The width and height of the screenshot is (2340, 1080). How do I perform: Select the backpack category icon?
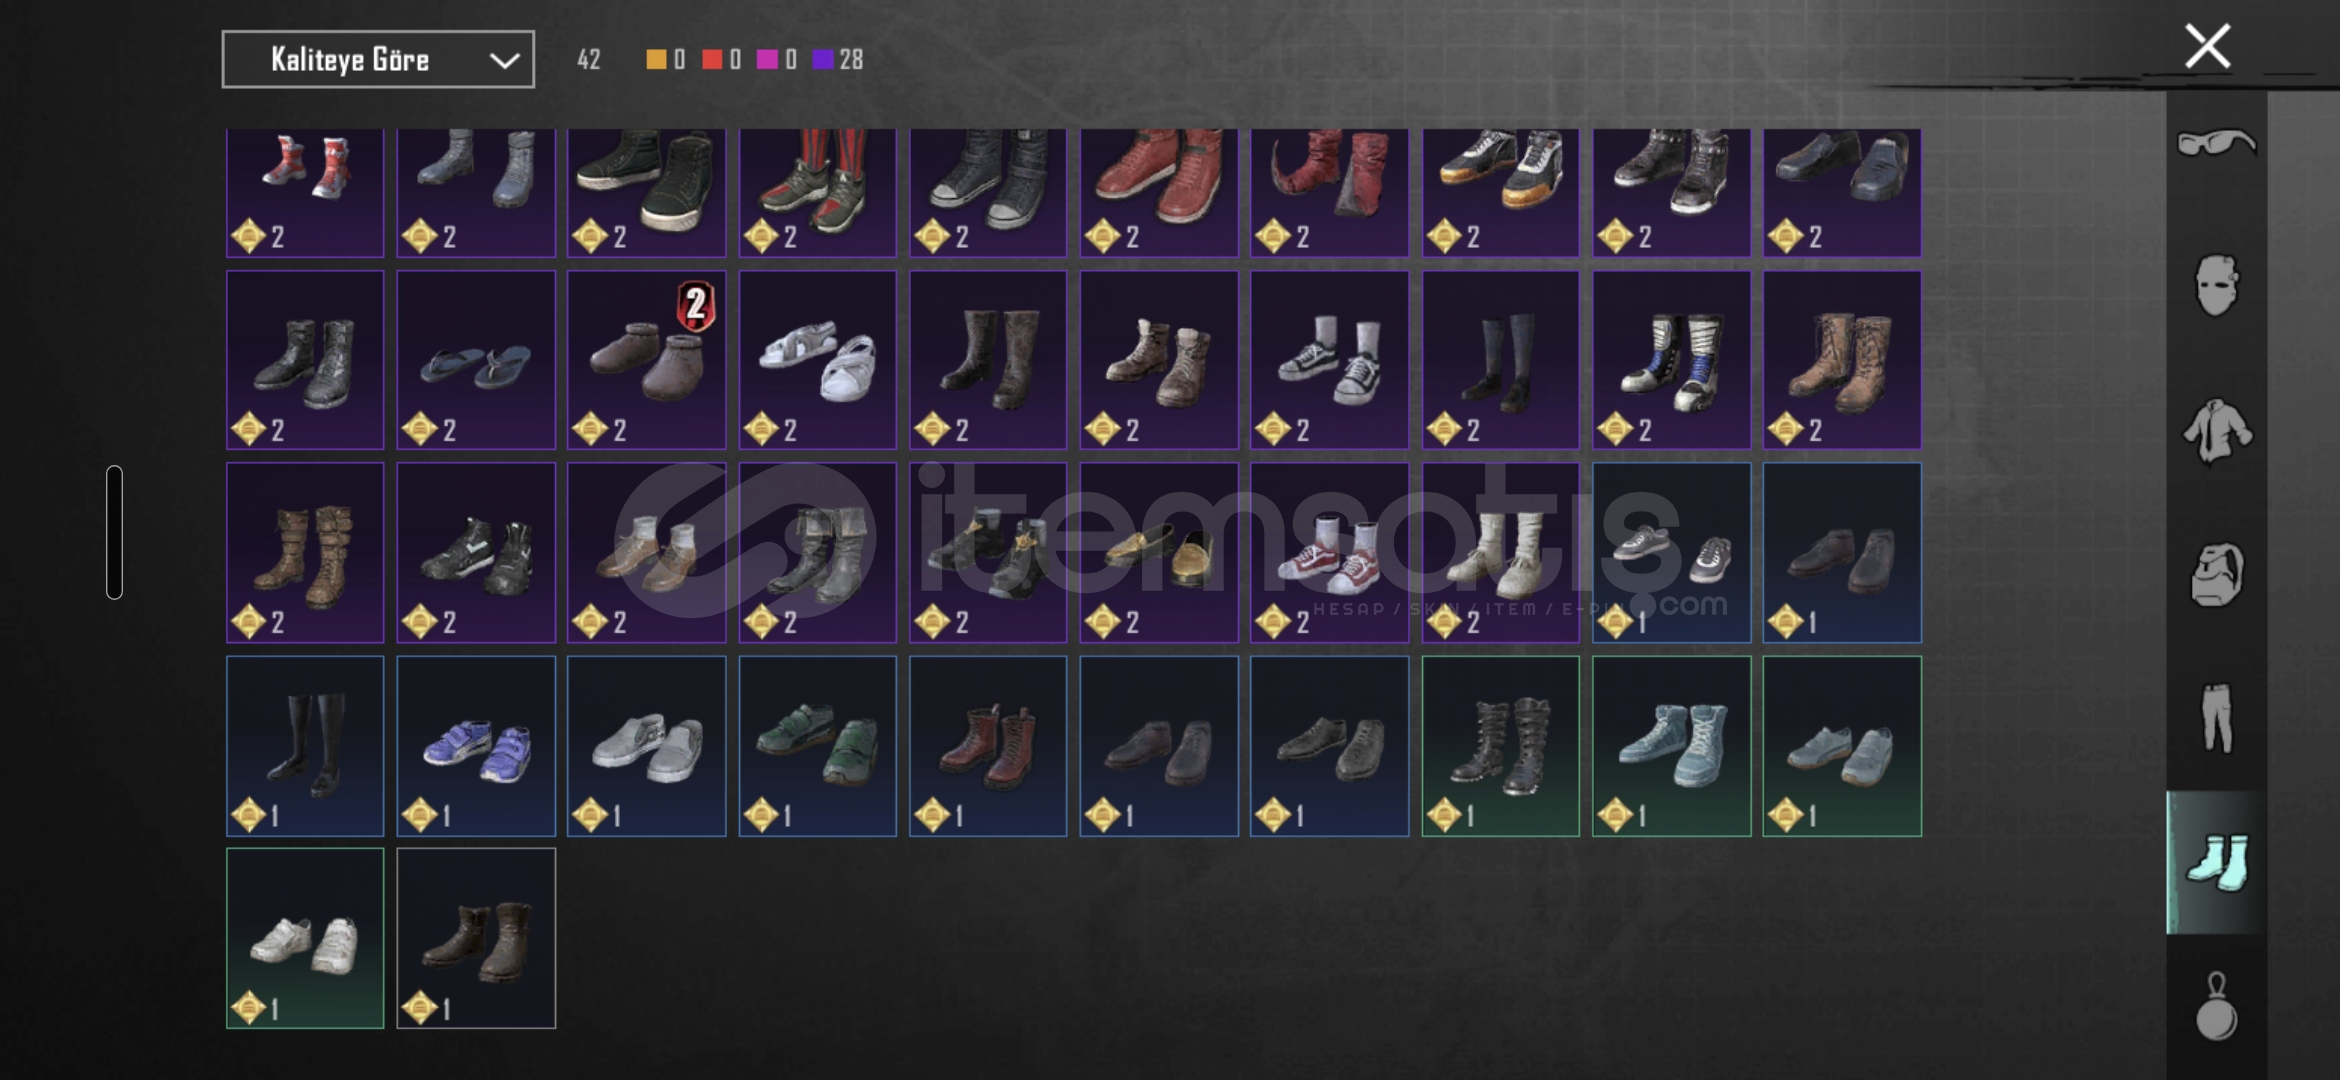(2216, 575)
